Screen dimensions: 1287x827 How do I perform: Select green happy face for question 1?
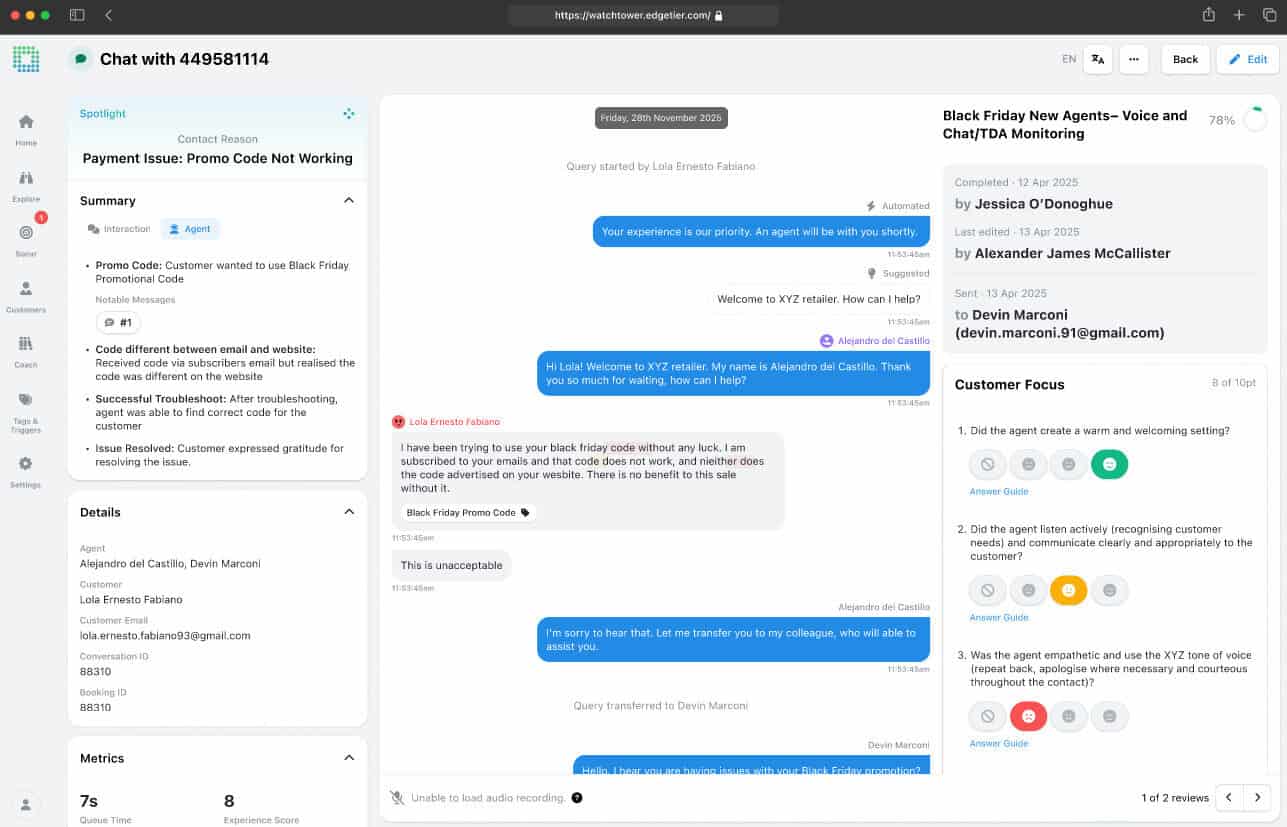(x=1109, y=464)
